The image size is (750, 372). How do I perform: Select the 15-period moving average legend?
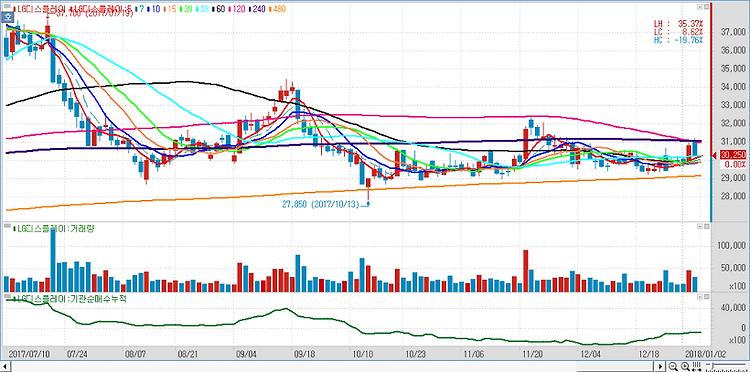click(x=170, y=9)
